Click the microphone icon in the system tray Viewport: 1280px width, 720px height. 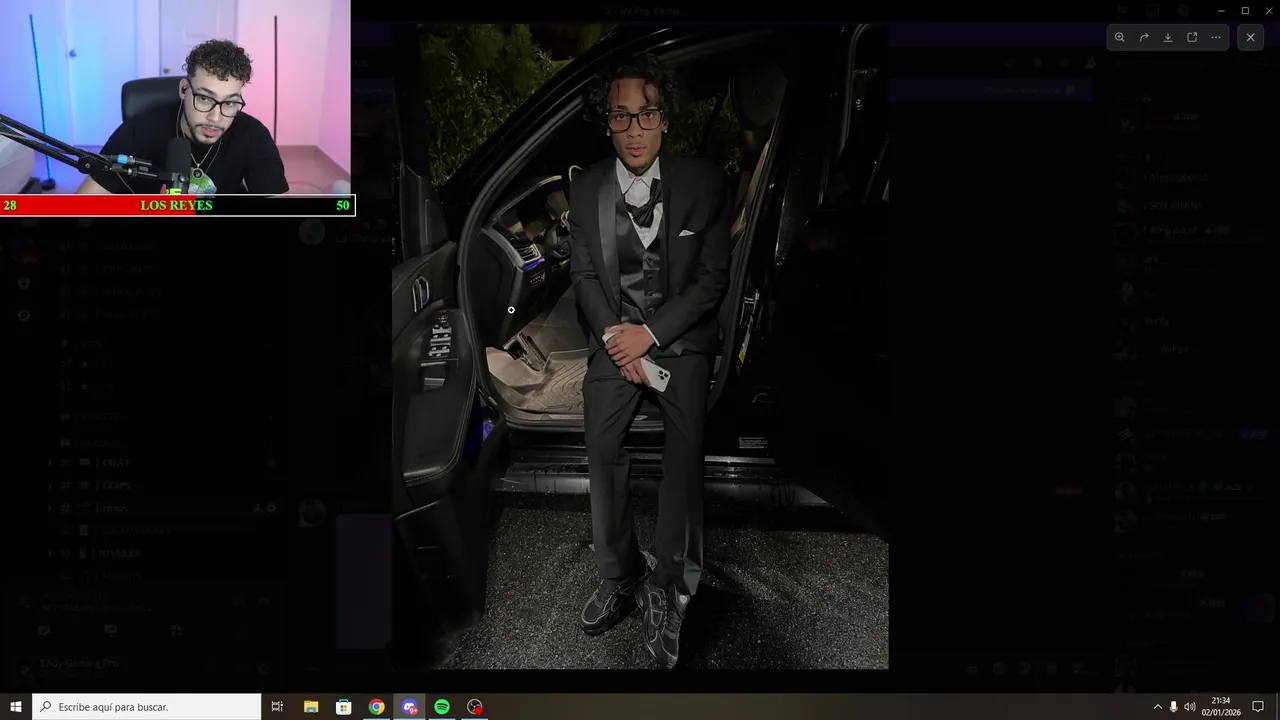pyautogui.click(x=1174, y=707)
